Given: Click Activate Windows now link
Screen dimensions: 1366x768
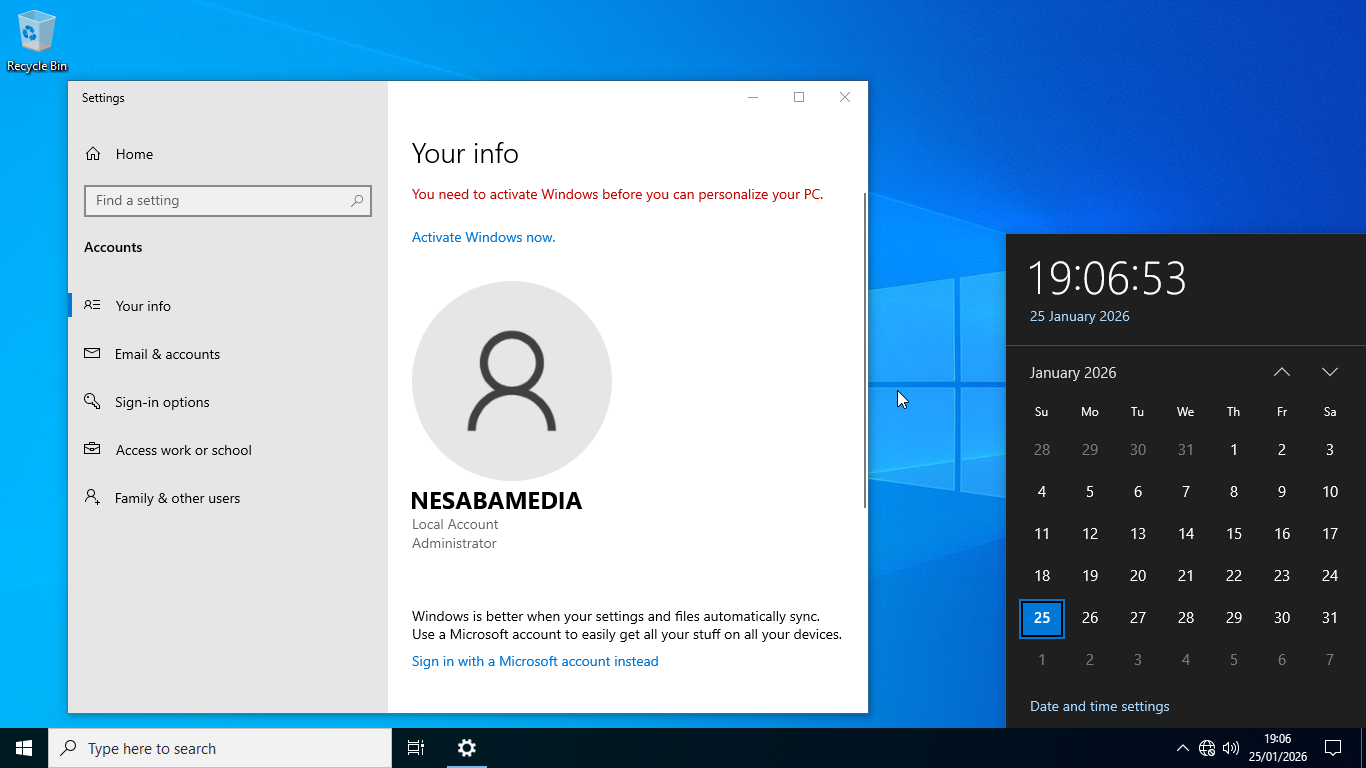Looking at the screenshot, I should (x=483, y=237).
